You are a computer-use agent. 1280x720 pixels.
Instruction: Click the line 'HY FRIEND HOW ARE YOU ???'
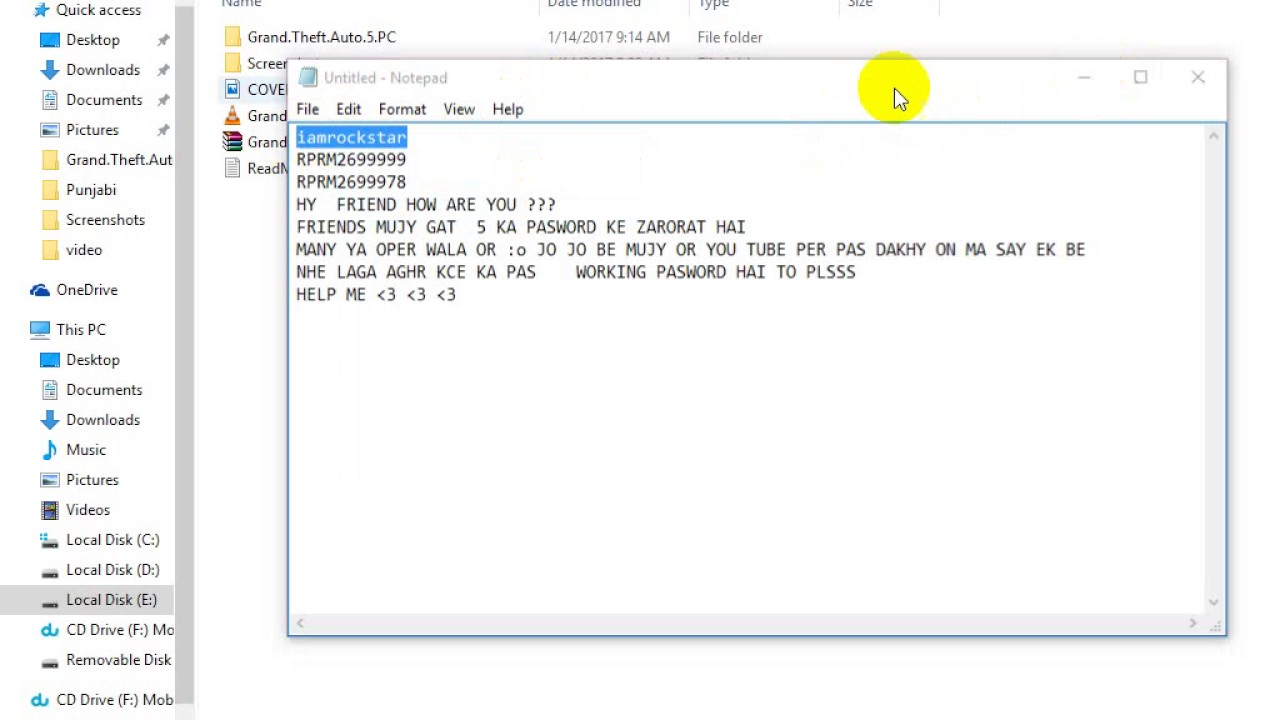[x=426, y=205]
